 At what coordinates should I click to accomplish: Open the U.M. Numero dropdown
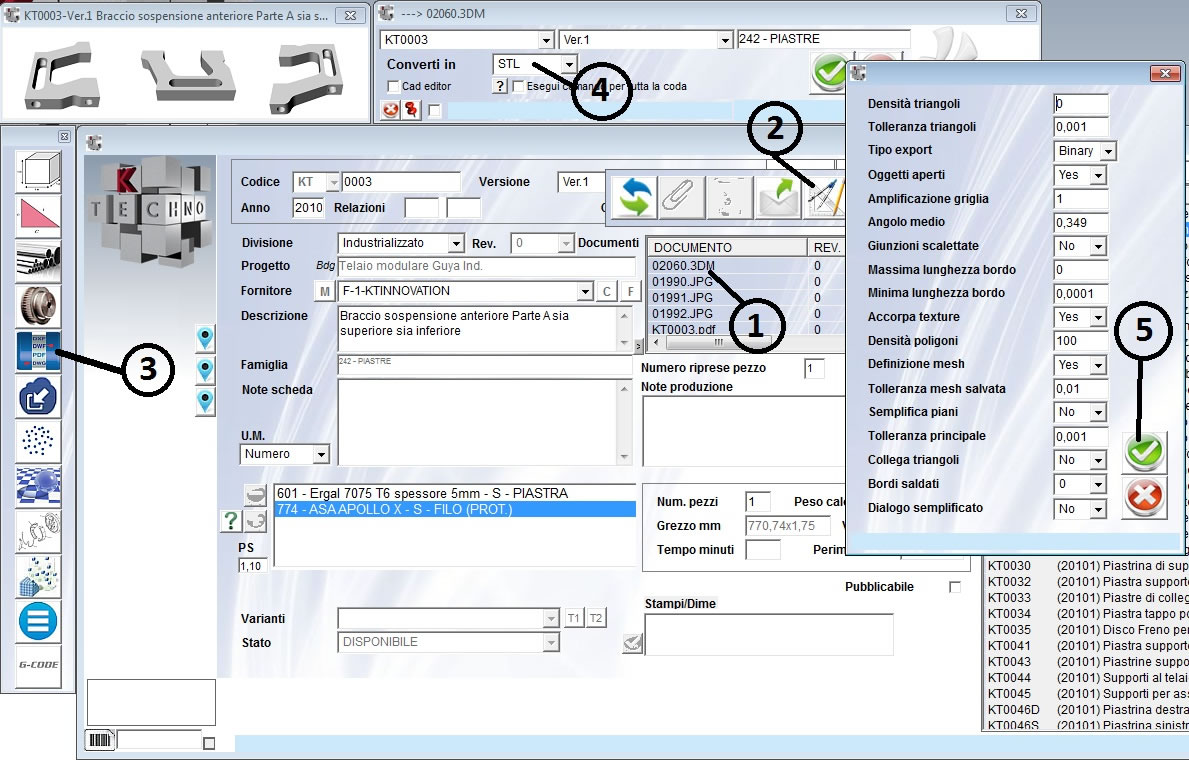[x=322, y=454]
